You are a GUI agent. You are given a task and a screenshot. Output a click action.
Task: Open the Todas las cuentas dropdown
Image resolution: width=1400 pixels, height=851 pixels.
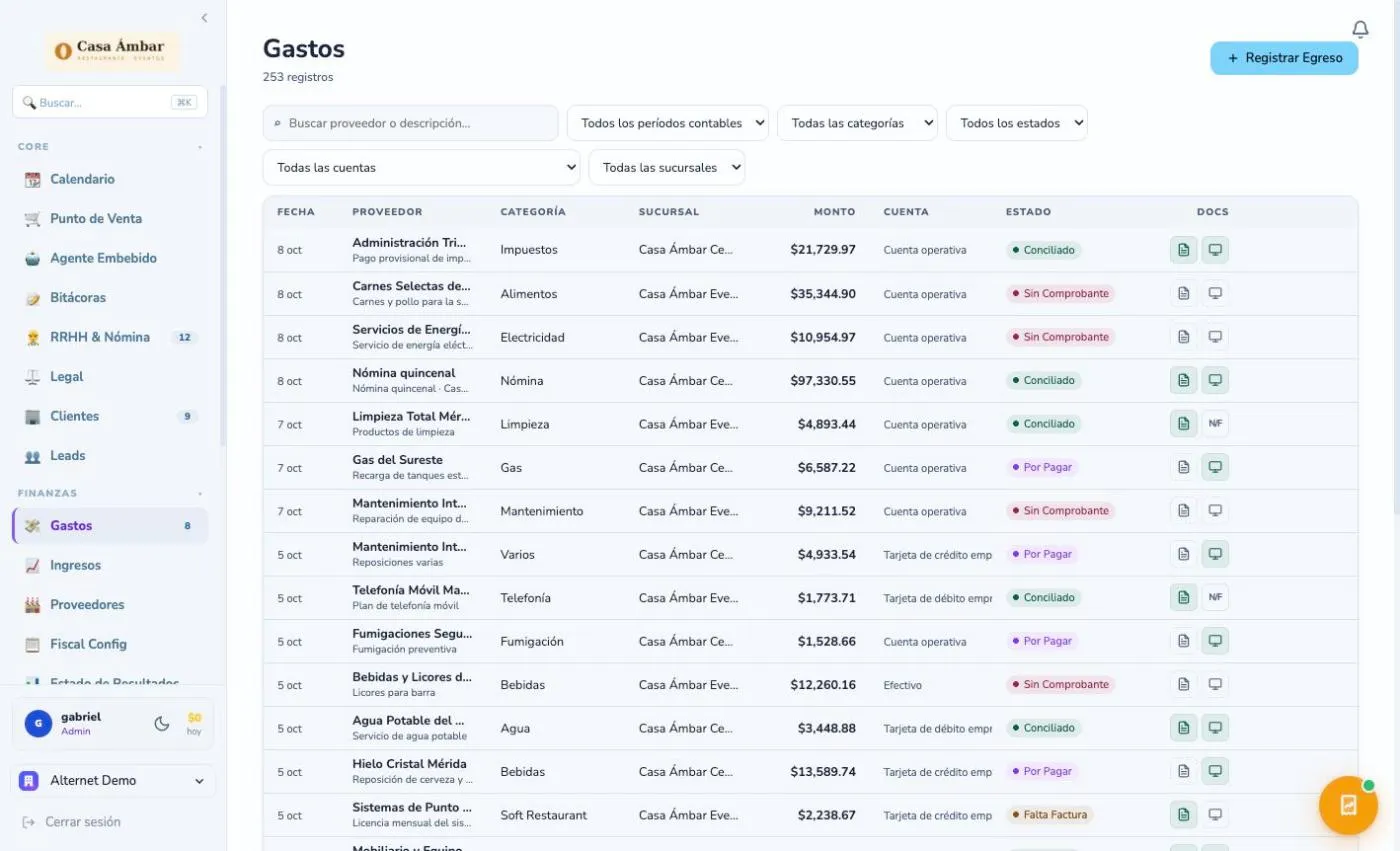pyautogui.click(x=421, y=167)
